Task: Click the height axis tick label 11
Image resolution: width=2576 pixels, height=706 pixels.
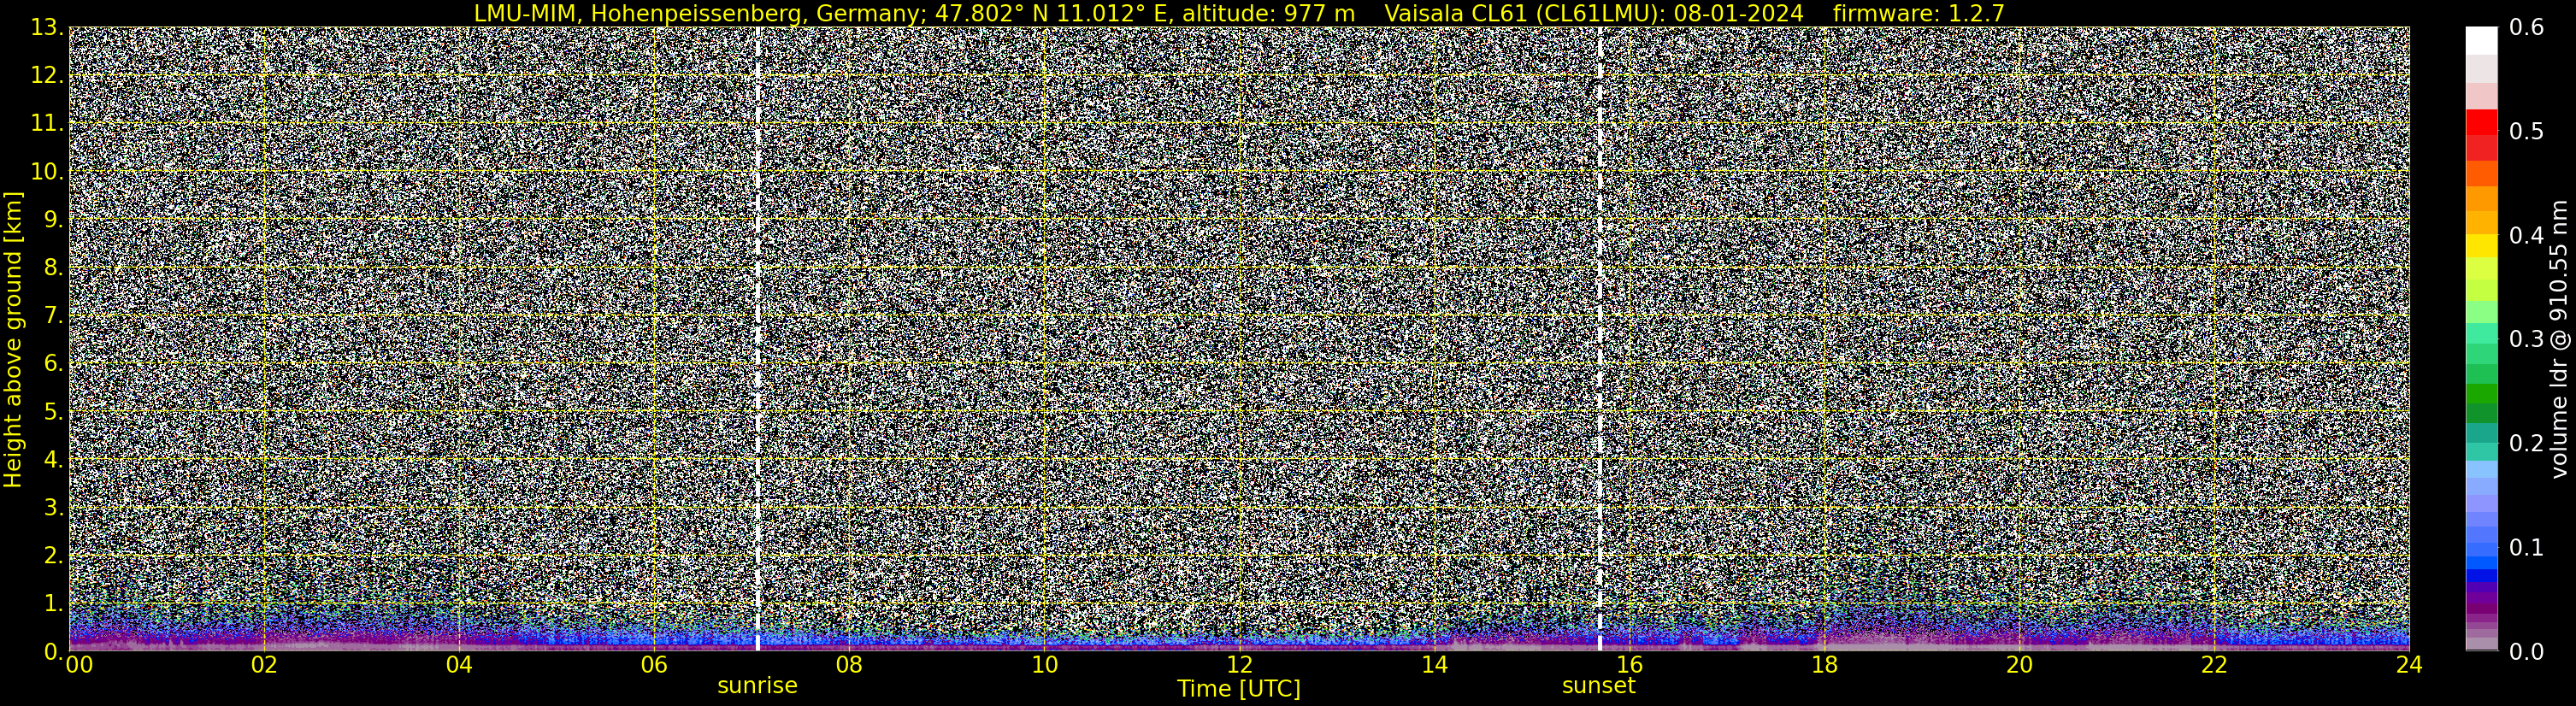Action: [x=46, y=124]
